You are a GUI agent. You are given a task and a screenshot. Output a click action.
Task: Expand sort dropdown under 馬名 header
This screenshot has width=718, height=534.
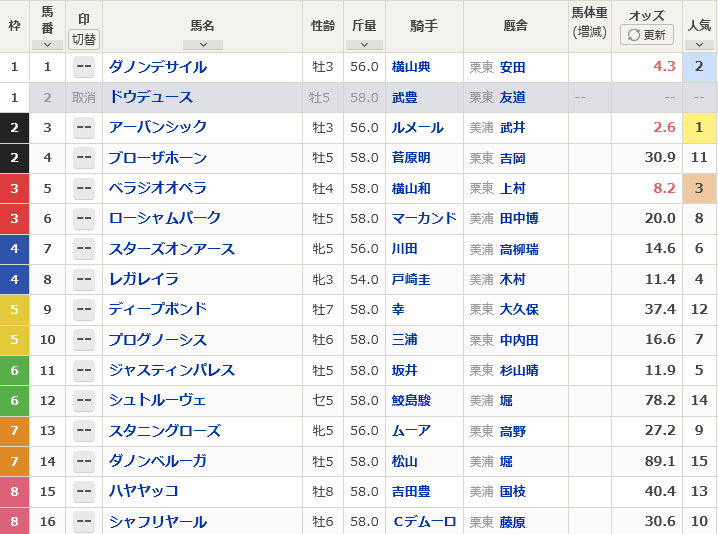pyautogui.click(x=203, y=44)
